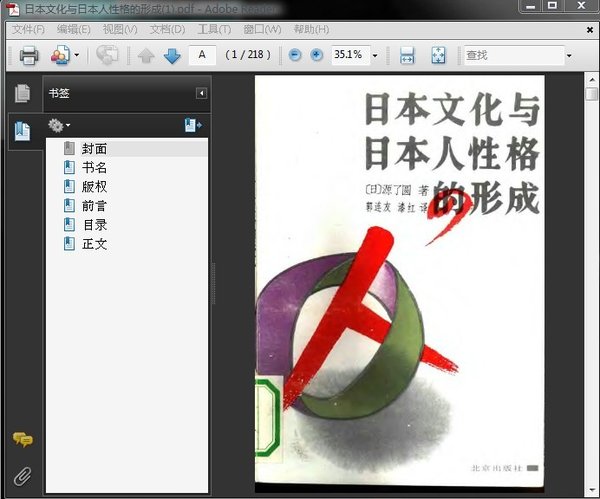Open the 视图(V) menu
This screenshot has width=600, height=499.
point(120,29)
